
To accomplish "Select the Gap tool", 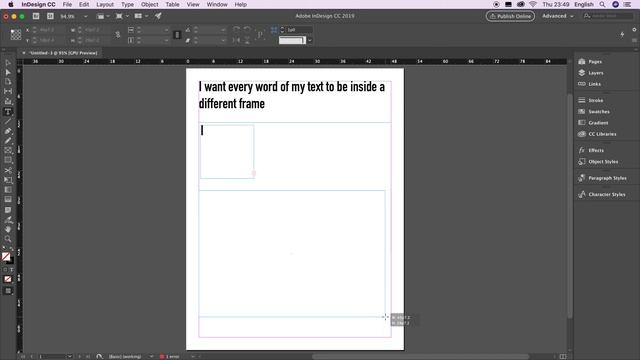I will [x=8, y=91].
